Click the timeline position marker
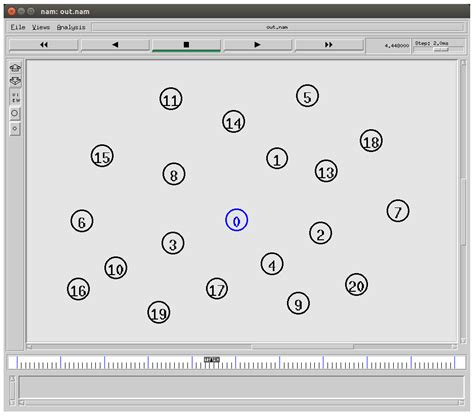474x416 pixels. [212, 360]
